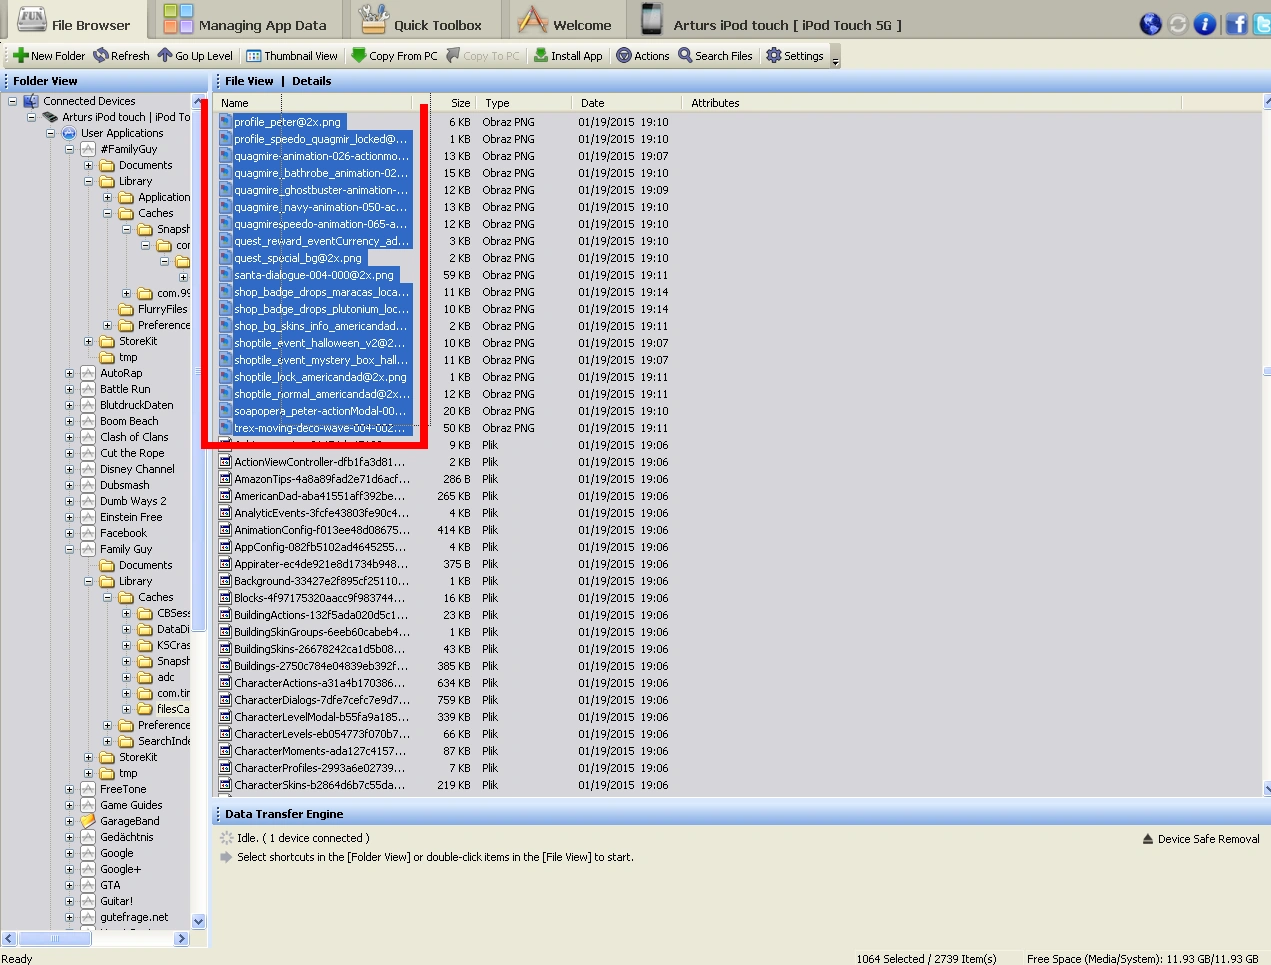Select file profile_peter@2x.png
Image resolution: width=1271 pixels, height=965 pixels.
287,122
